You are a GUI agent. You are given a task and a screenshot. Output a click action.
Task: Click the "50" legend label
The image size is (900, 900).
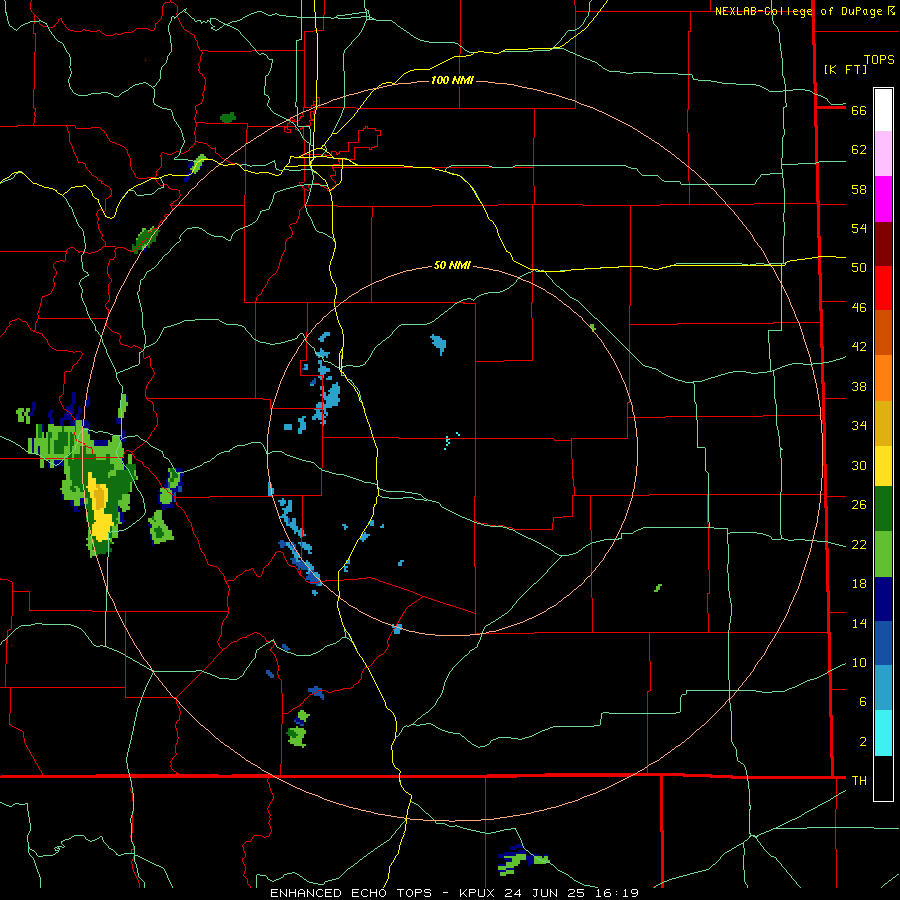pyautogui.click(x=859, y=268)
